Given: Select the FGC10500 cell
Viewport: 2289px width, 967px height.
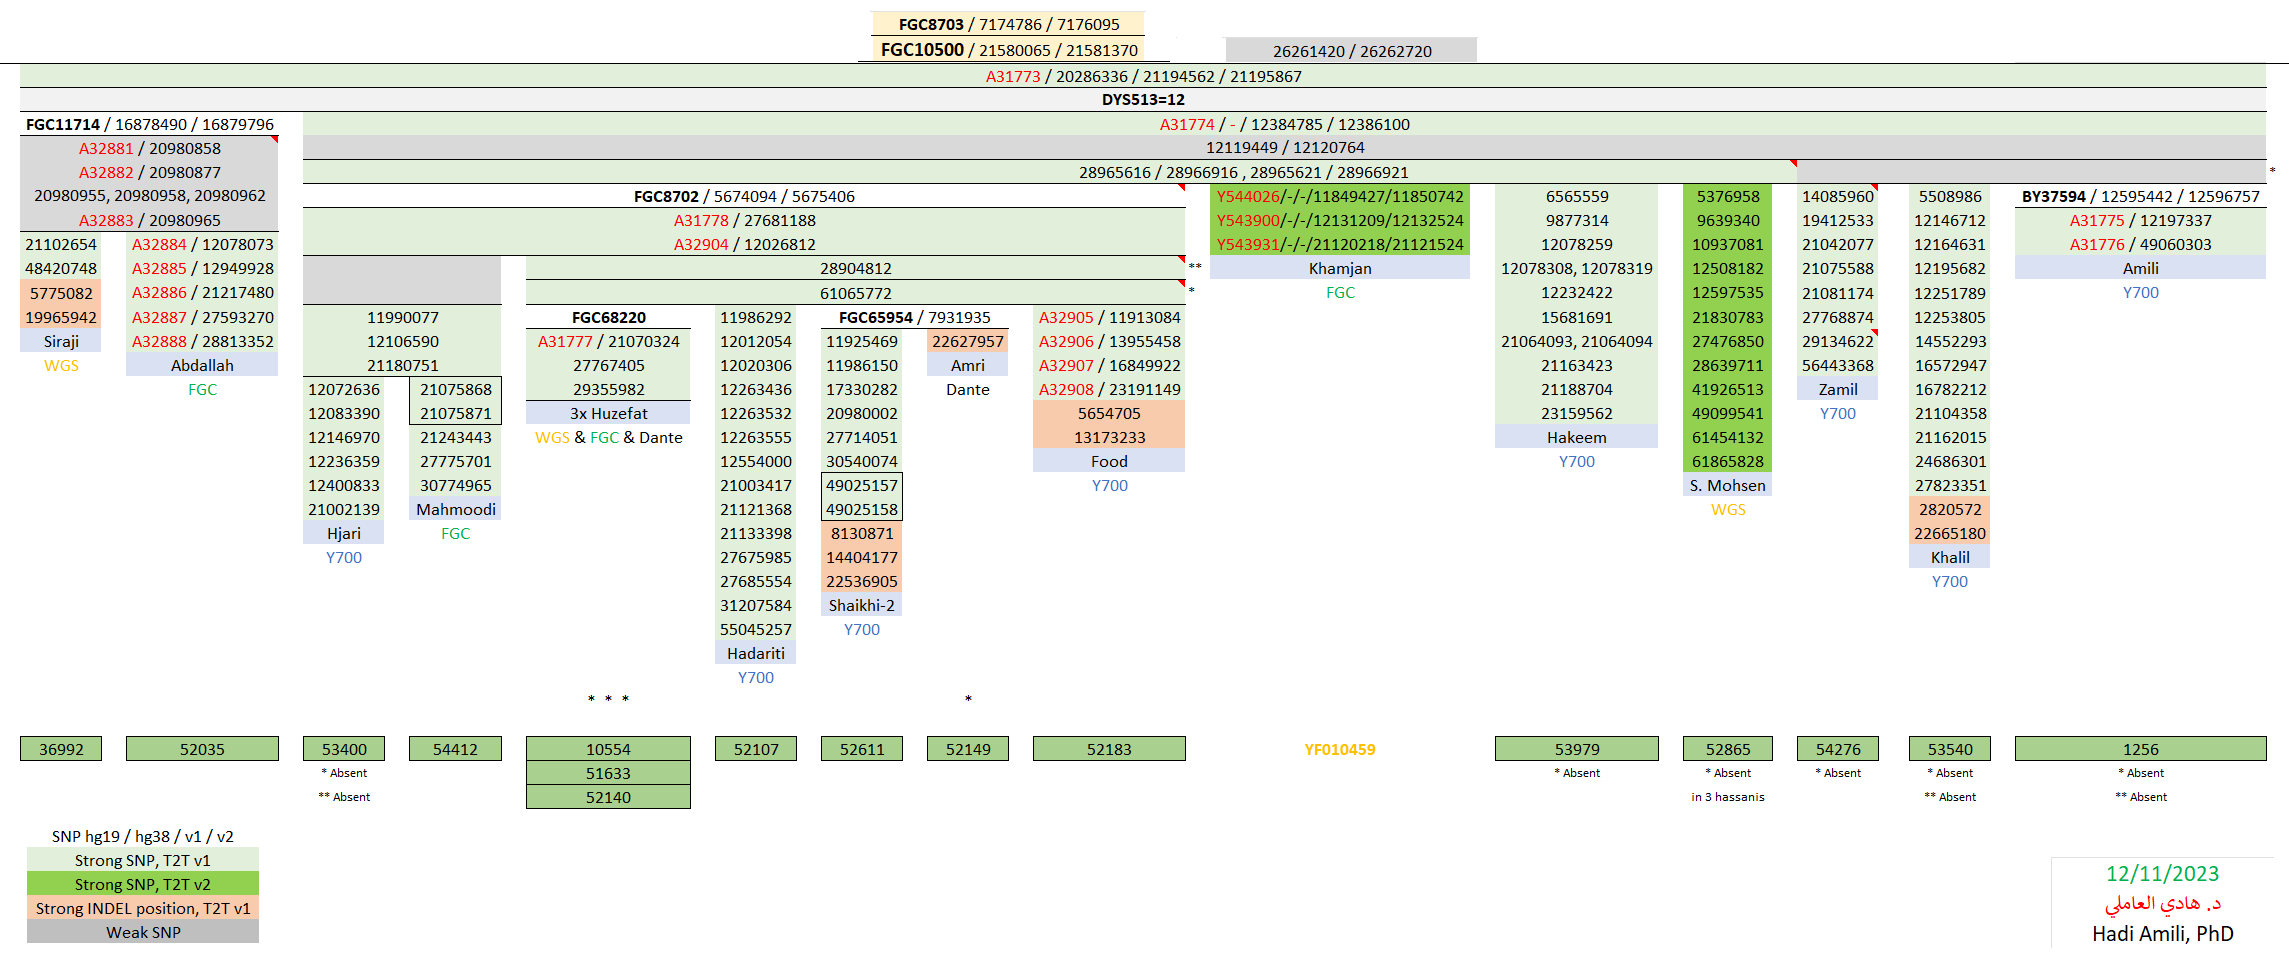Looking at the screenshot, I should tap(1008, 50).
